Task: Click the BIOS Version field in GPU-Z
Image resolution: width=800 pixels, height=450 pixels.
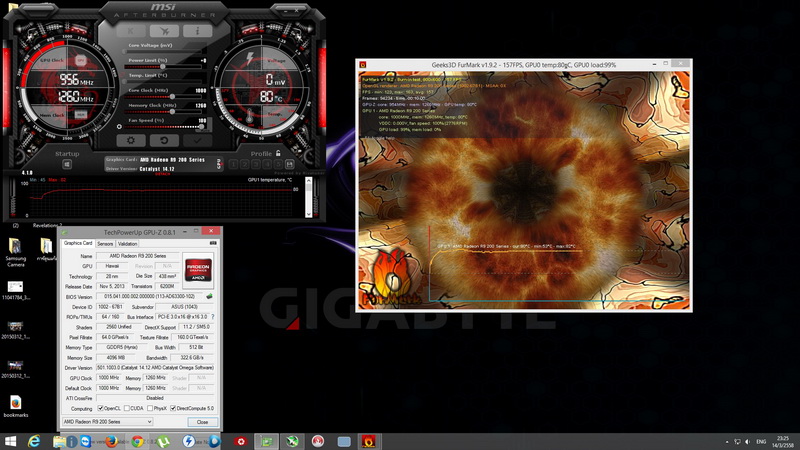Action: tap(150, 296)
